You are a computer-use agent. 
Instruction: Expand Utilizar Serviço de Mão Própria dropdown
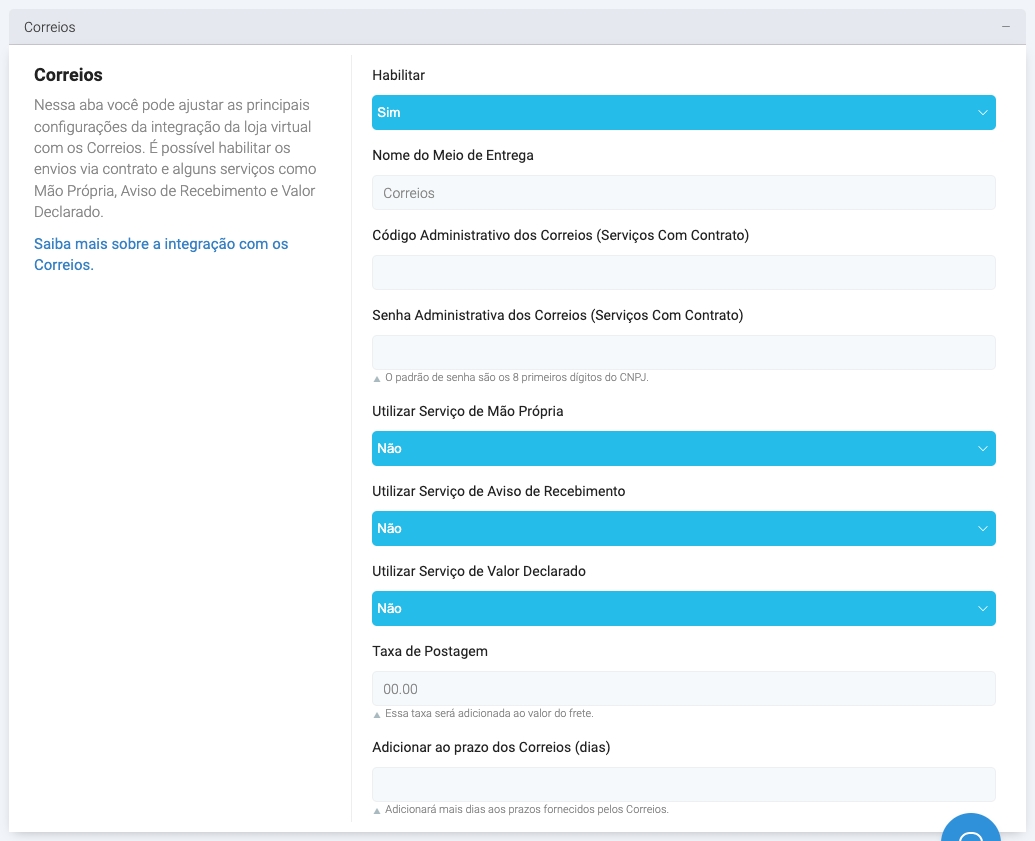click(x=683, y=449)
